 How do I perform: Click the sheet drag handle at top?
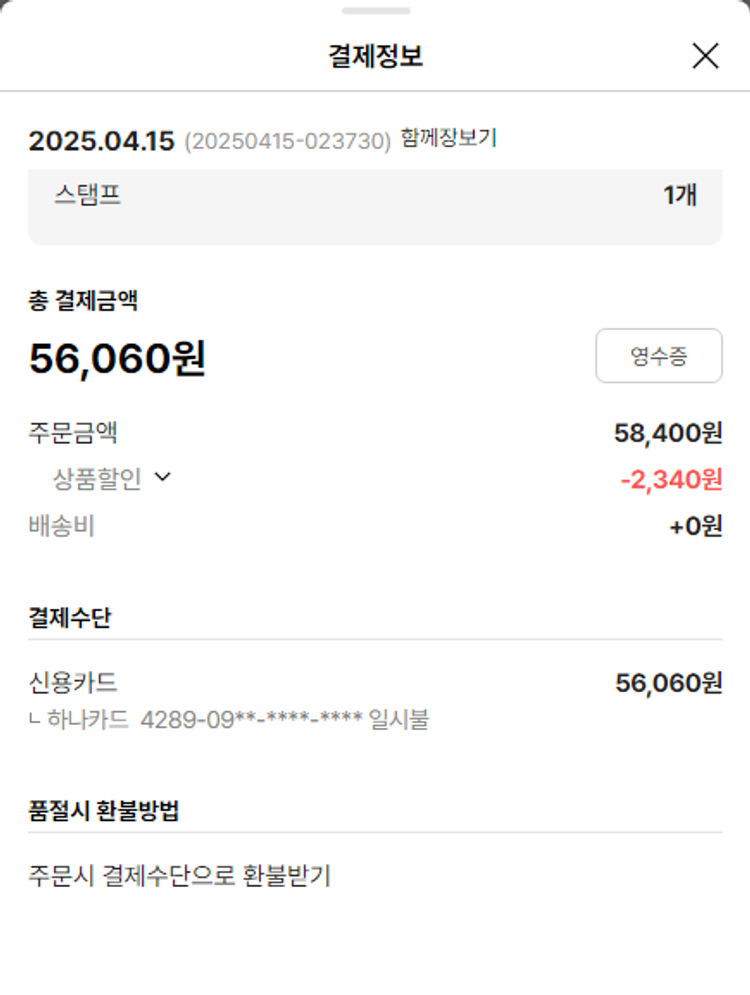pyautogui.click(x=375, y=11)
